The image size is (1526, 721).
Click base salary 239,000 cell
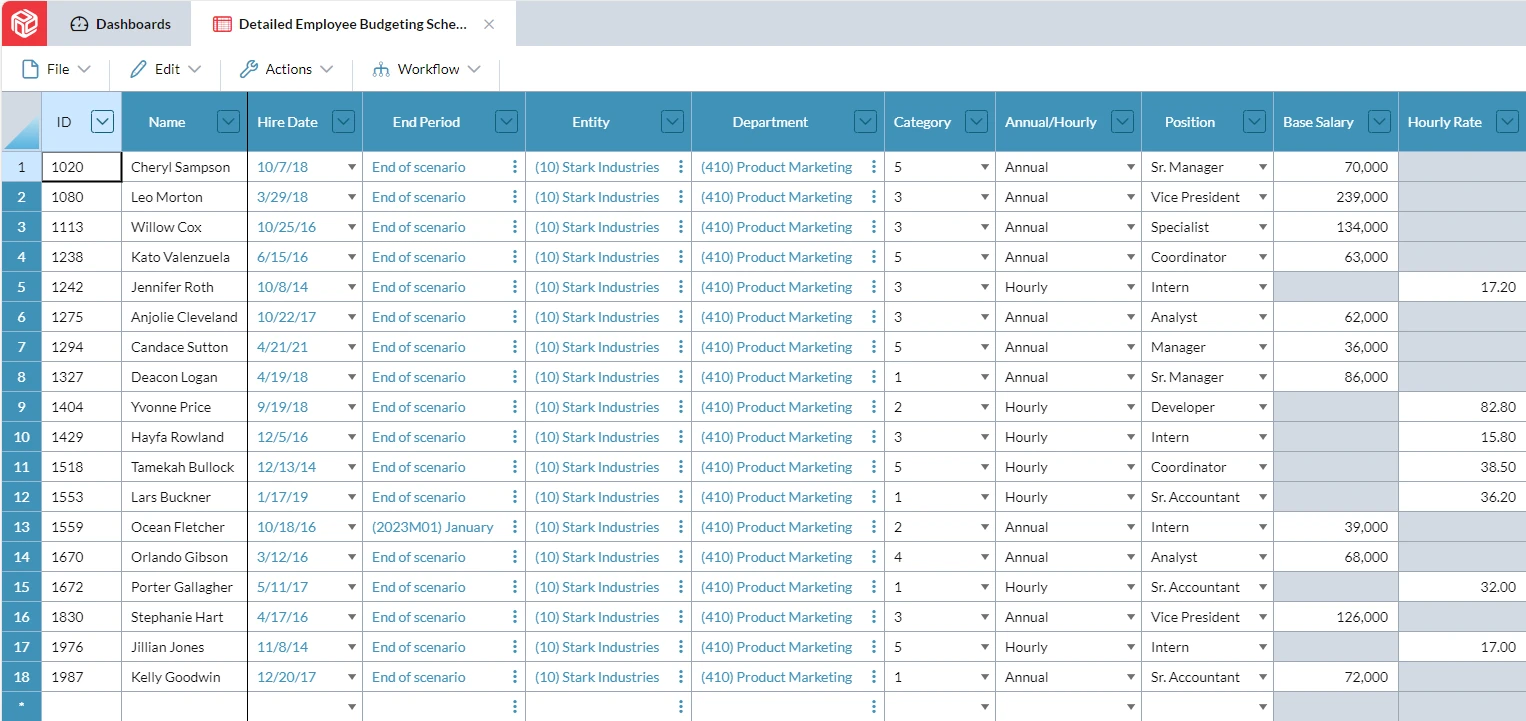[1335, 197]
